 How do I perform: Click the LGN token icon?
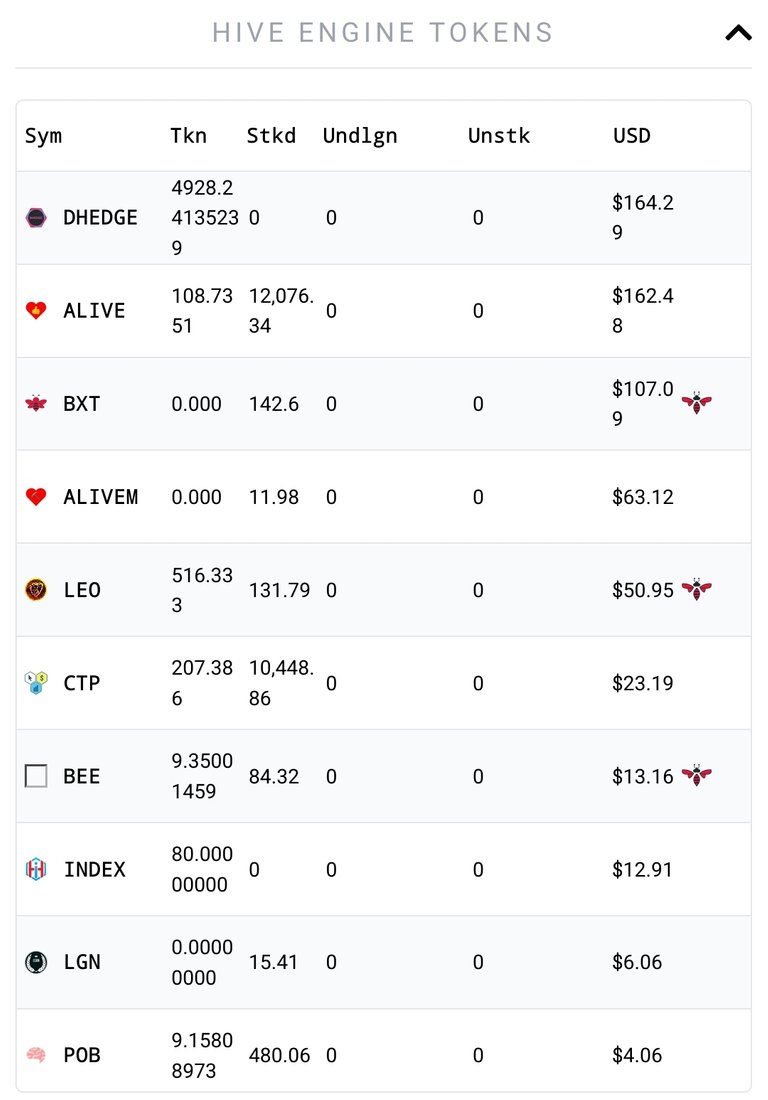click(36, 962)
